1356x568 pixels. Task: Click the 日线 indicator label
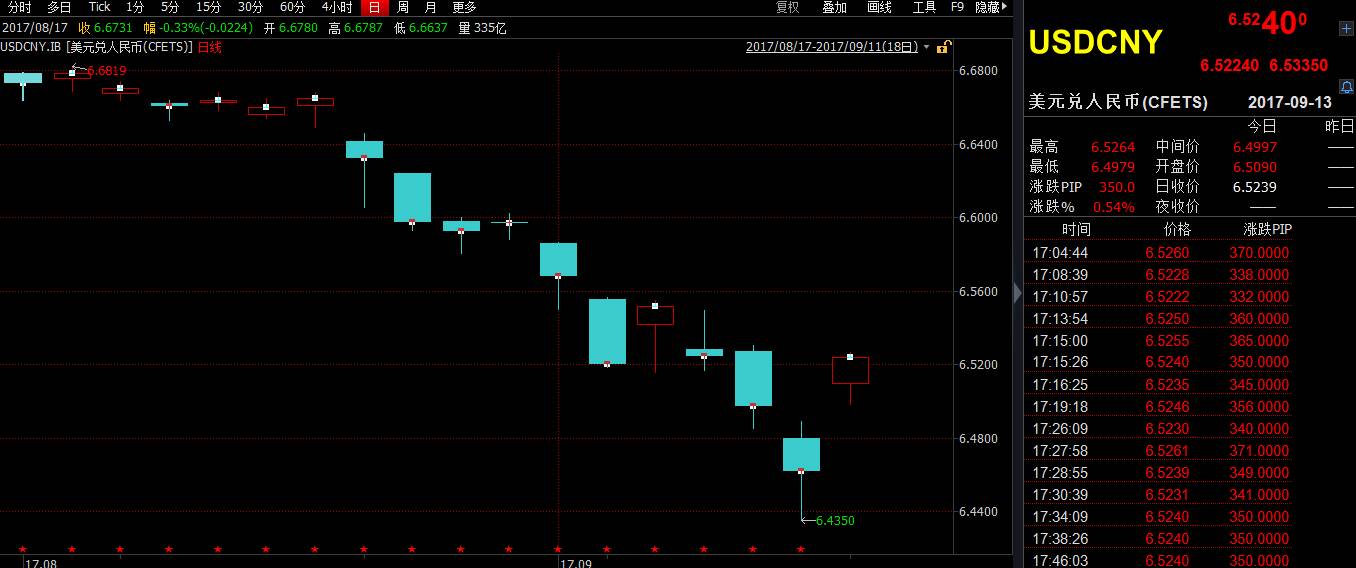click(x=209, y=47)
